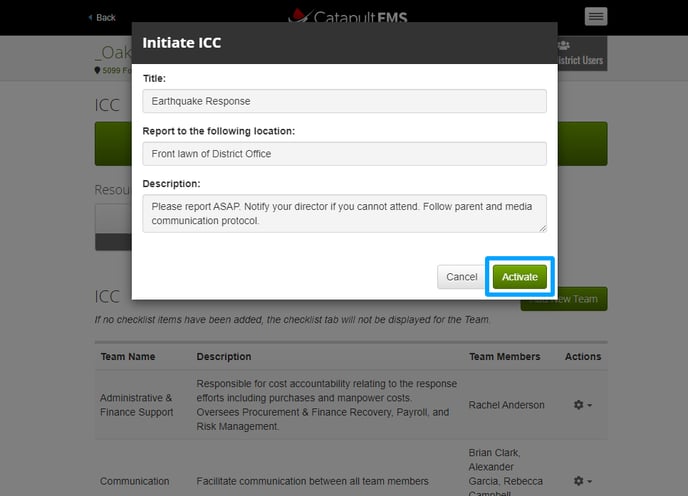This screenshot has height=496, width=688.
Task: Select the Rachel Anderson team member cell
Action: 506,405
